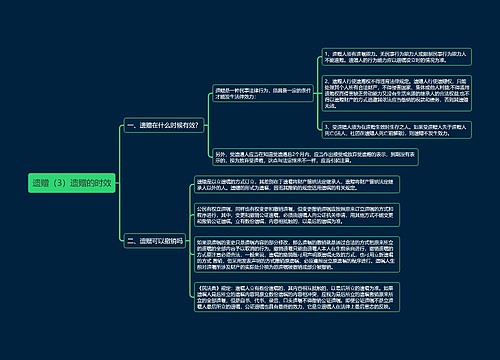Image resolution: width=500 pixels, height=360 pixels.
Task: Click the vertical line joining section 二's four nodes
Action: 190,241
